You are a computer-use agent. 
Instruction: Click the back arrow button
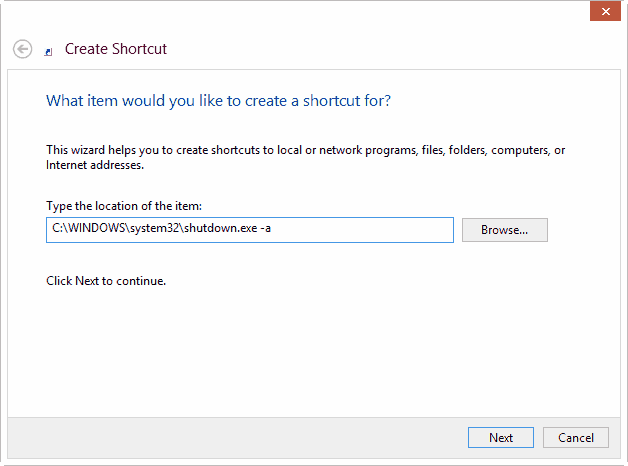tap(22, 48)
